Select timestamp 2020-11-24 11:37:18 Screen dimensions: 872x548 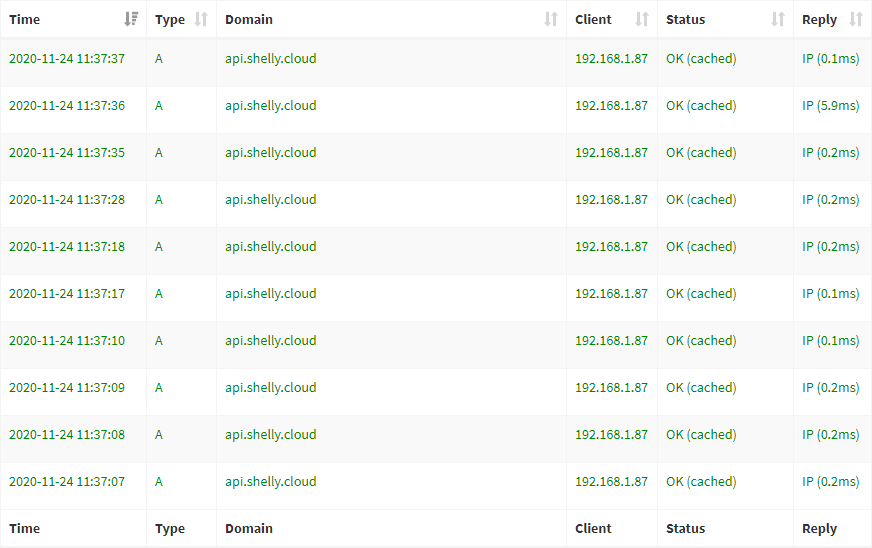pos(67,246)
